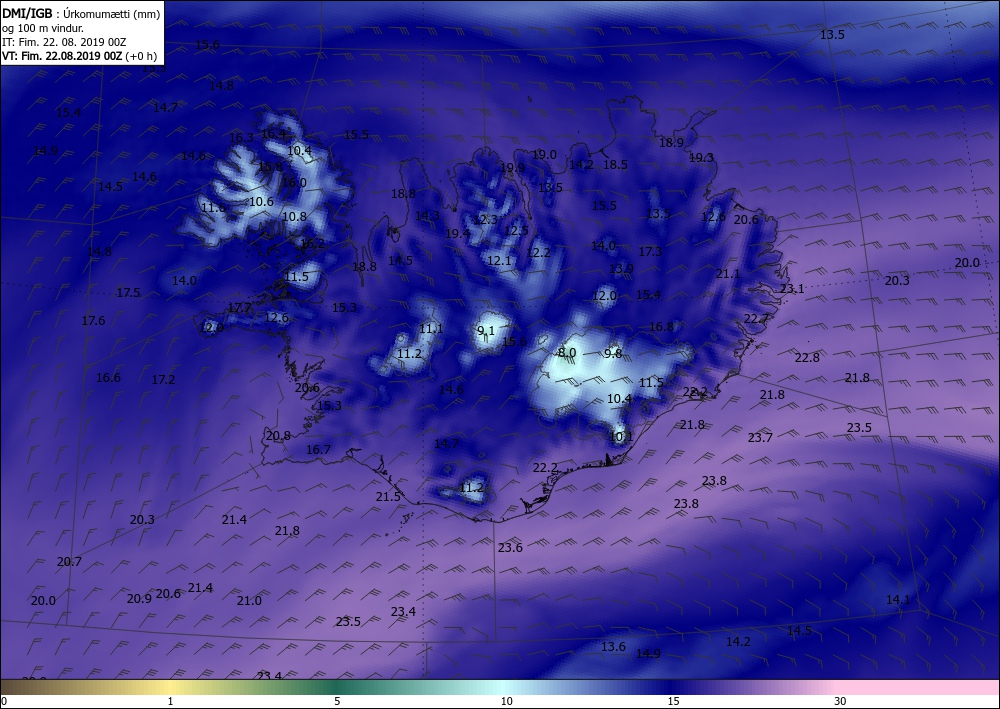Click the map value 16.2
This screenshot has height=709, width=1000.
312,244
